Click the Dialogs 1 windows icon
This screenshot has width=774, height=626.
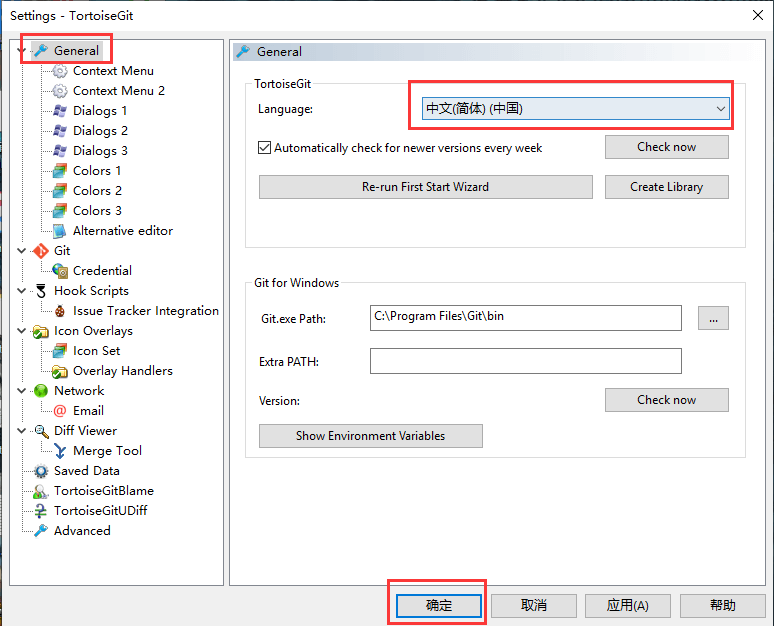point(60,111)
